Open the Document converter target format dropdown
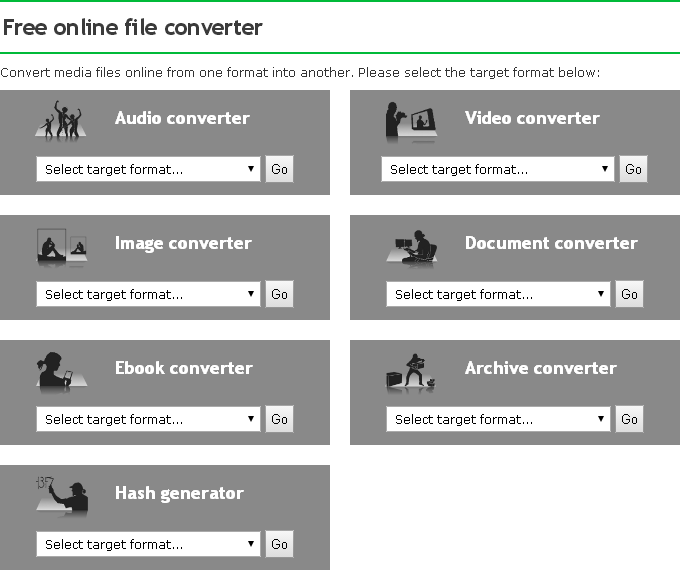Image resolution: width=682 pixels, height=571 pixels. 498,294
